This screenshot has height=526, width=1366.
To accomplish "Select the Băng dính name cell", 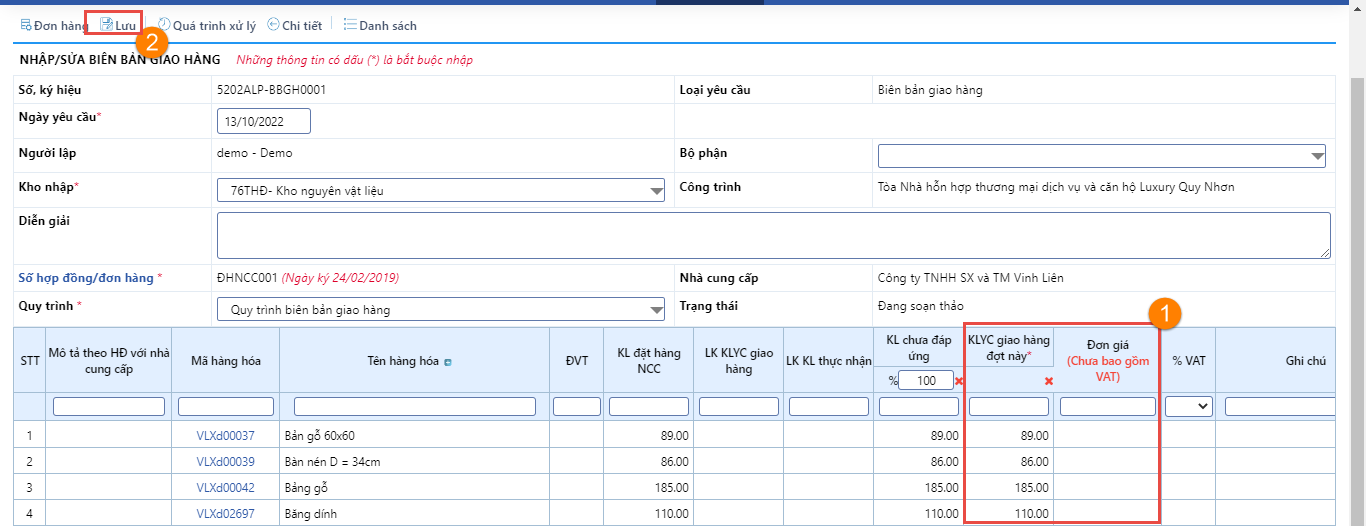I will [x=414, y=513].
